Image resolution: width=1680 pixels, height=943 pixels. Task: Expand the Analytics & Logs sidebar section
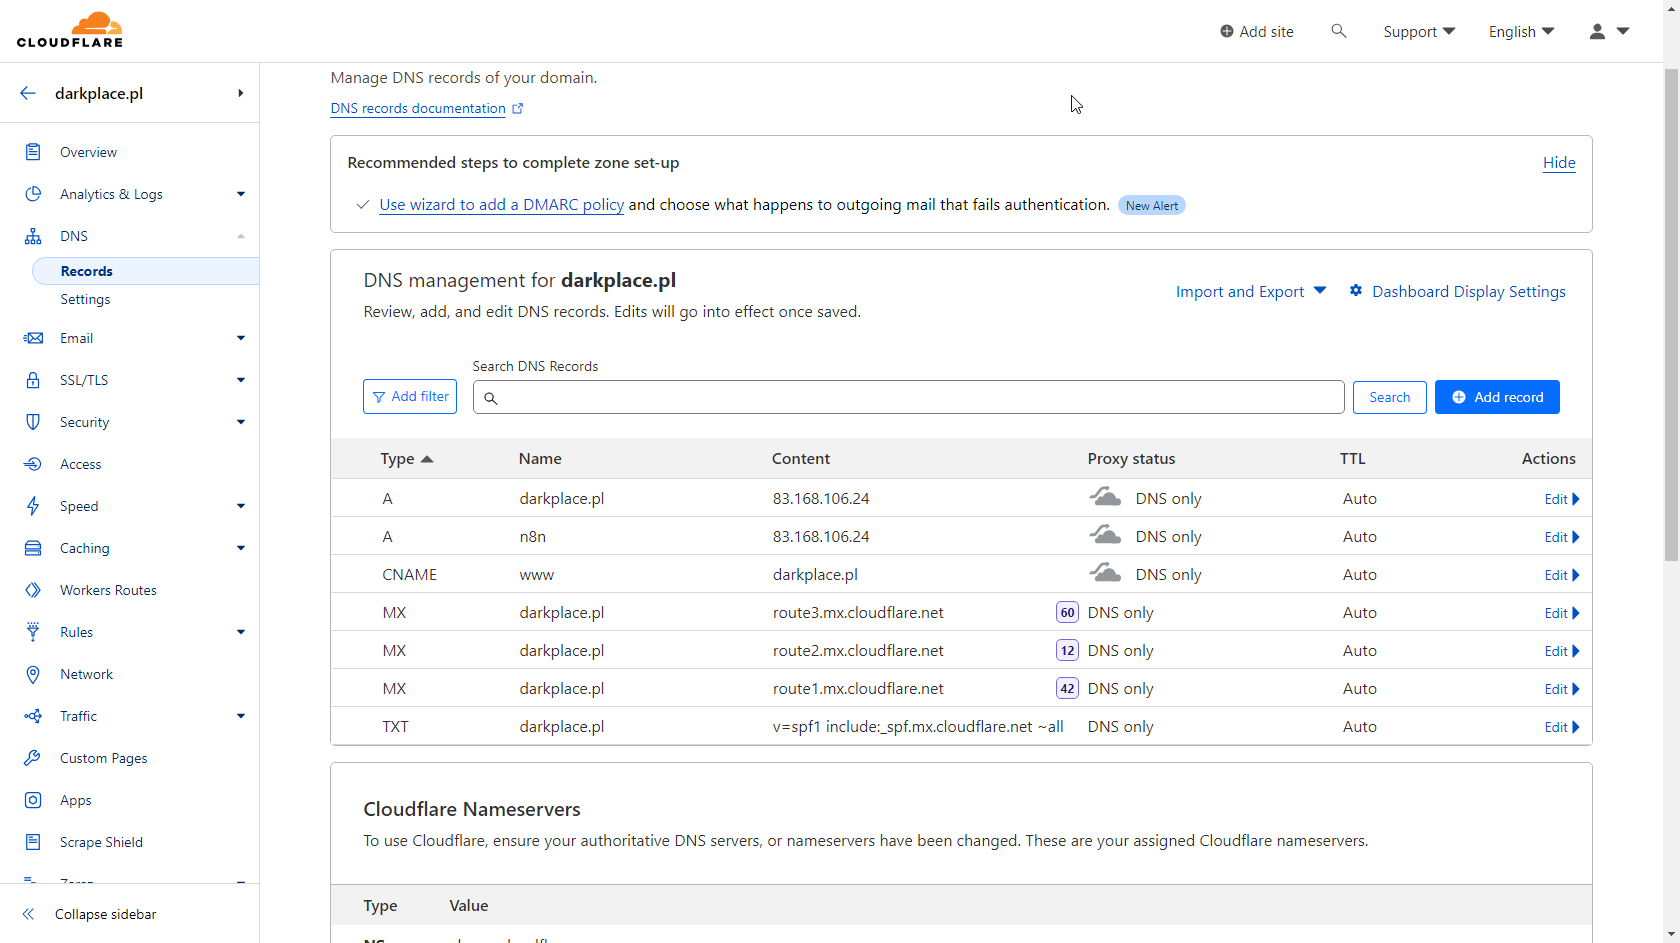click(x=150, y=194)
